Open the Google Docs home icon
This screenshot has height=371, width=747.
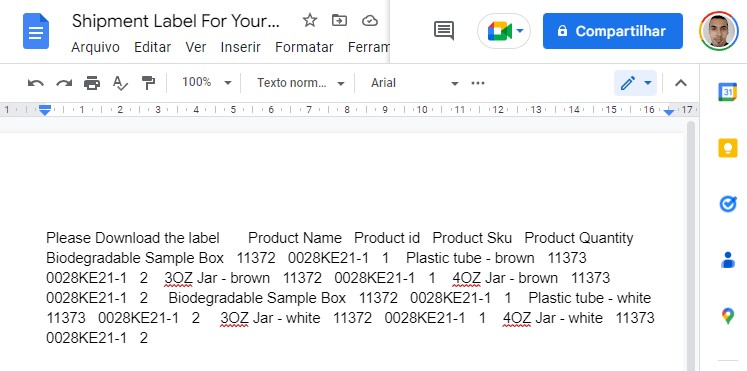36,31
